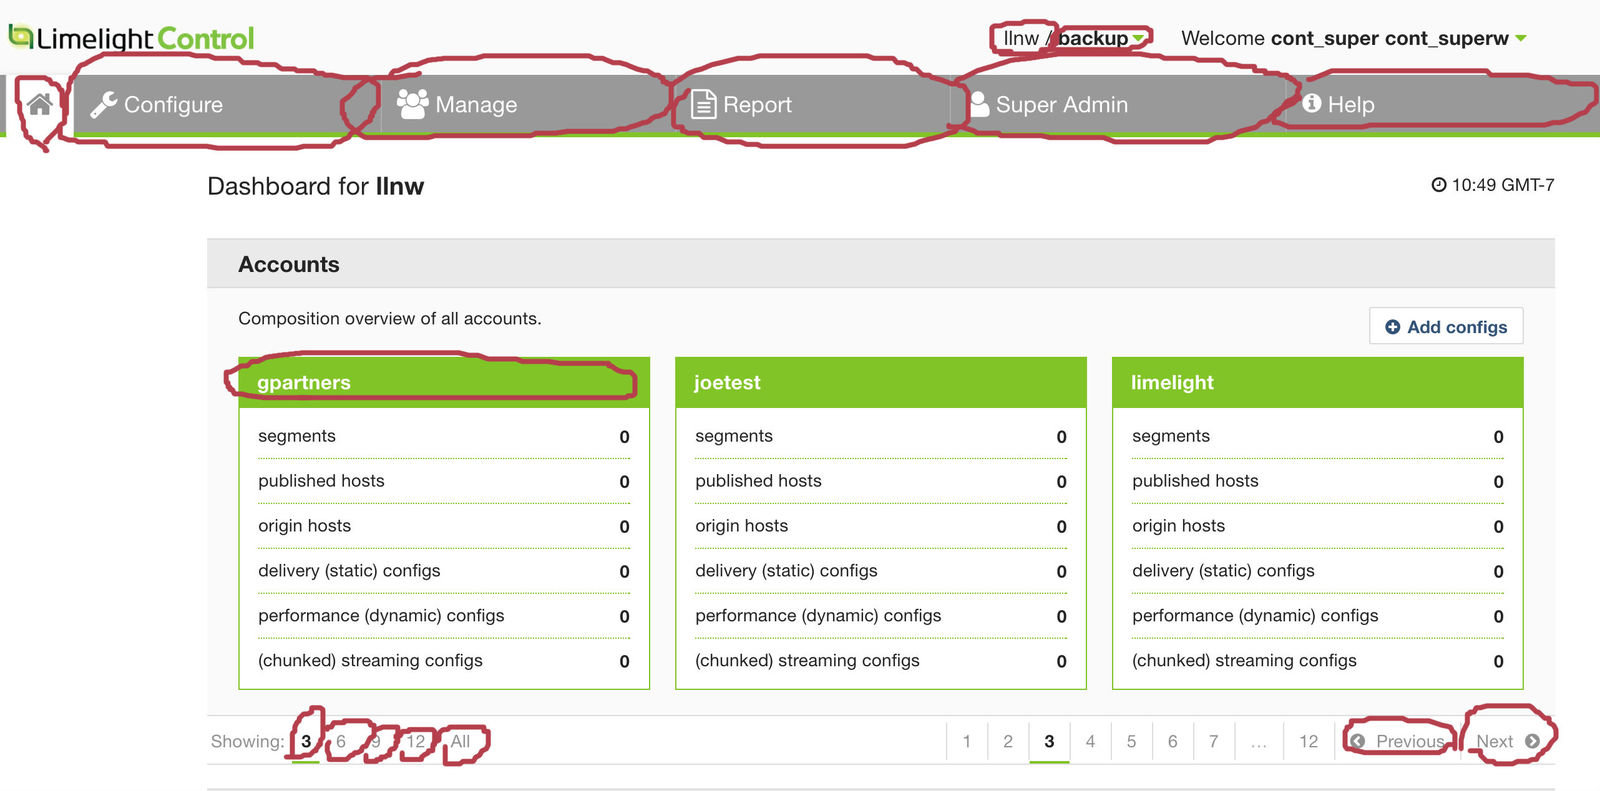This screenshot has width=1600, height=791.
Task: Click the Dashboard for llnw title
Action: 316,186
